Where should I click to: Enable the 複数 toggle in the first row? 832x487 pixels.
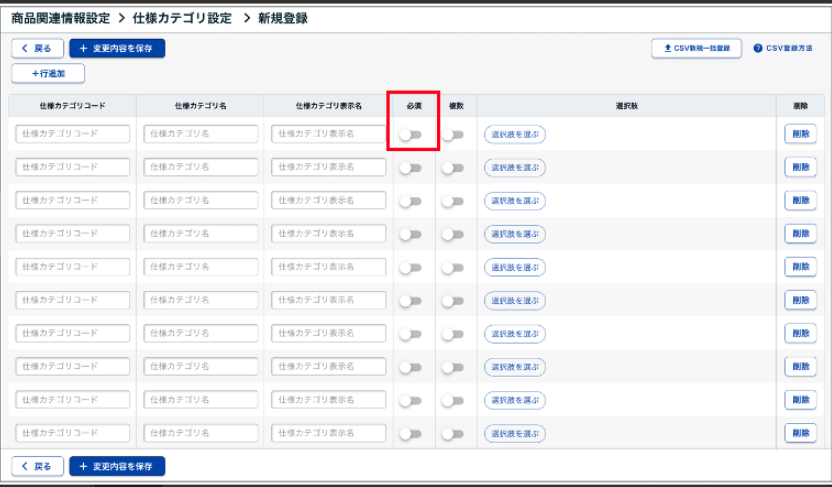453,135
